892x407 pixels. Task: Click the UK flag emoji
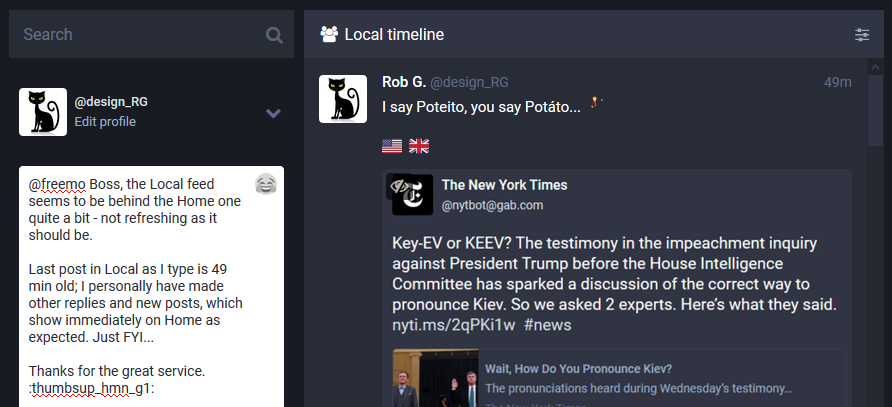click(x=419, y=146)
